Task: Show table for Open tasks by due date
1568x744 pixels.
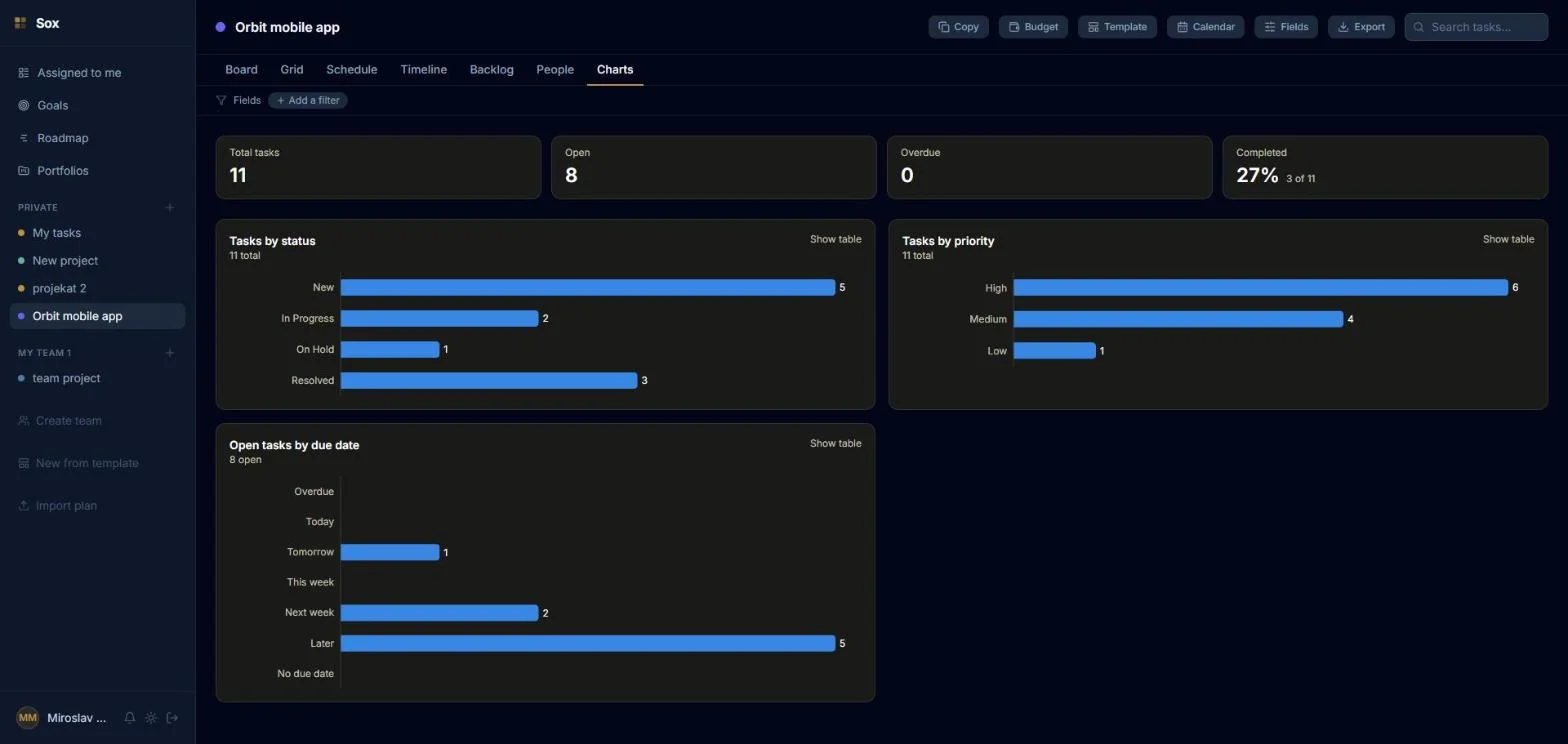Action: [836, 443]
